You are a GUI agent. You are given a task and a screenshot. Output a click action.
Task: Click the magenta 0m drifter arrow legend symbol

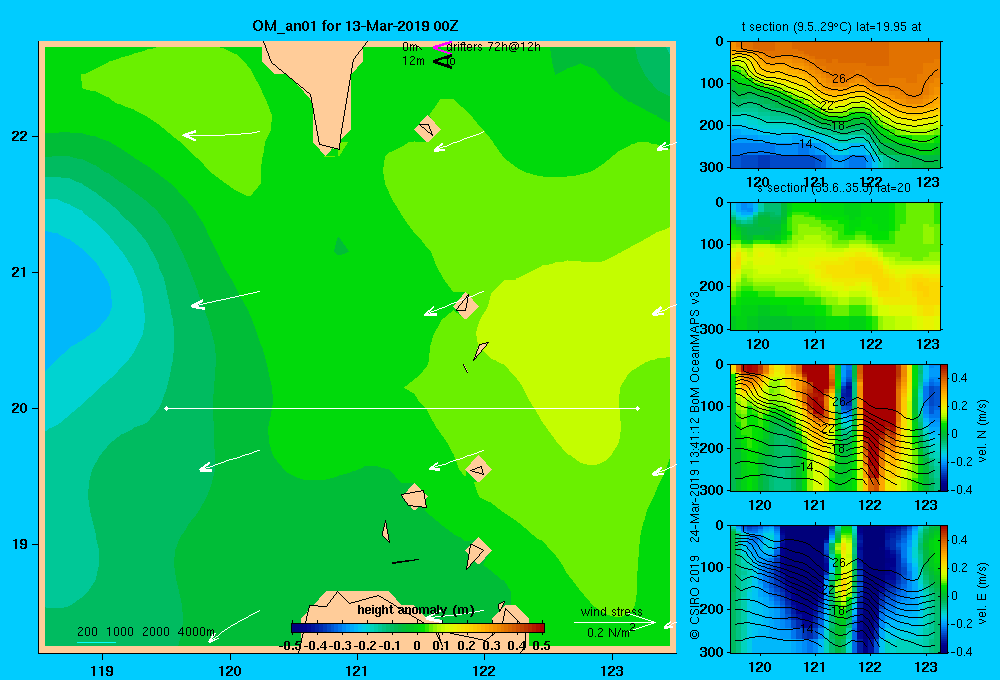[x=441, y=47]
